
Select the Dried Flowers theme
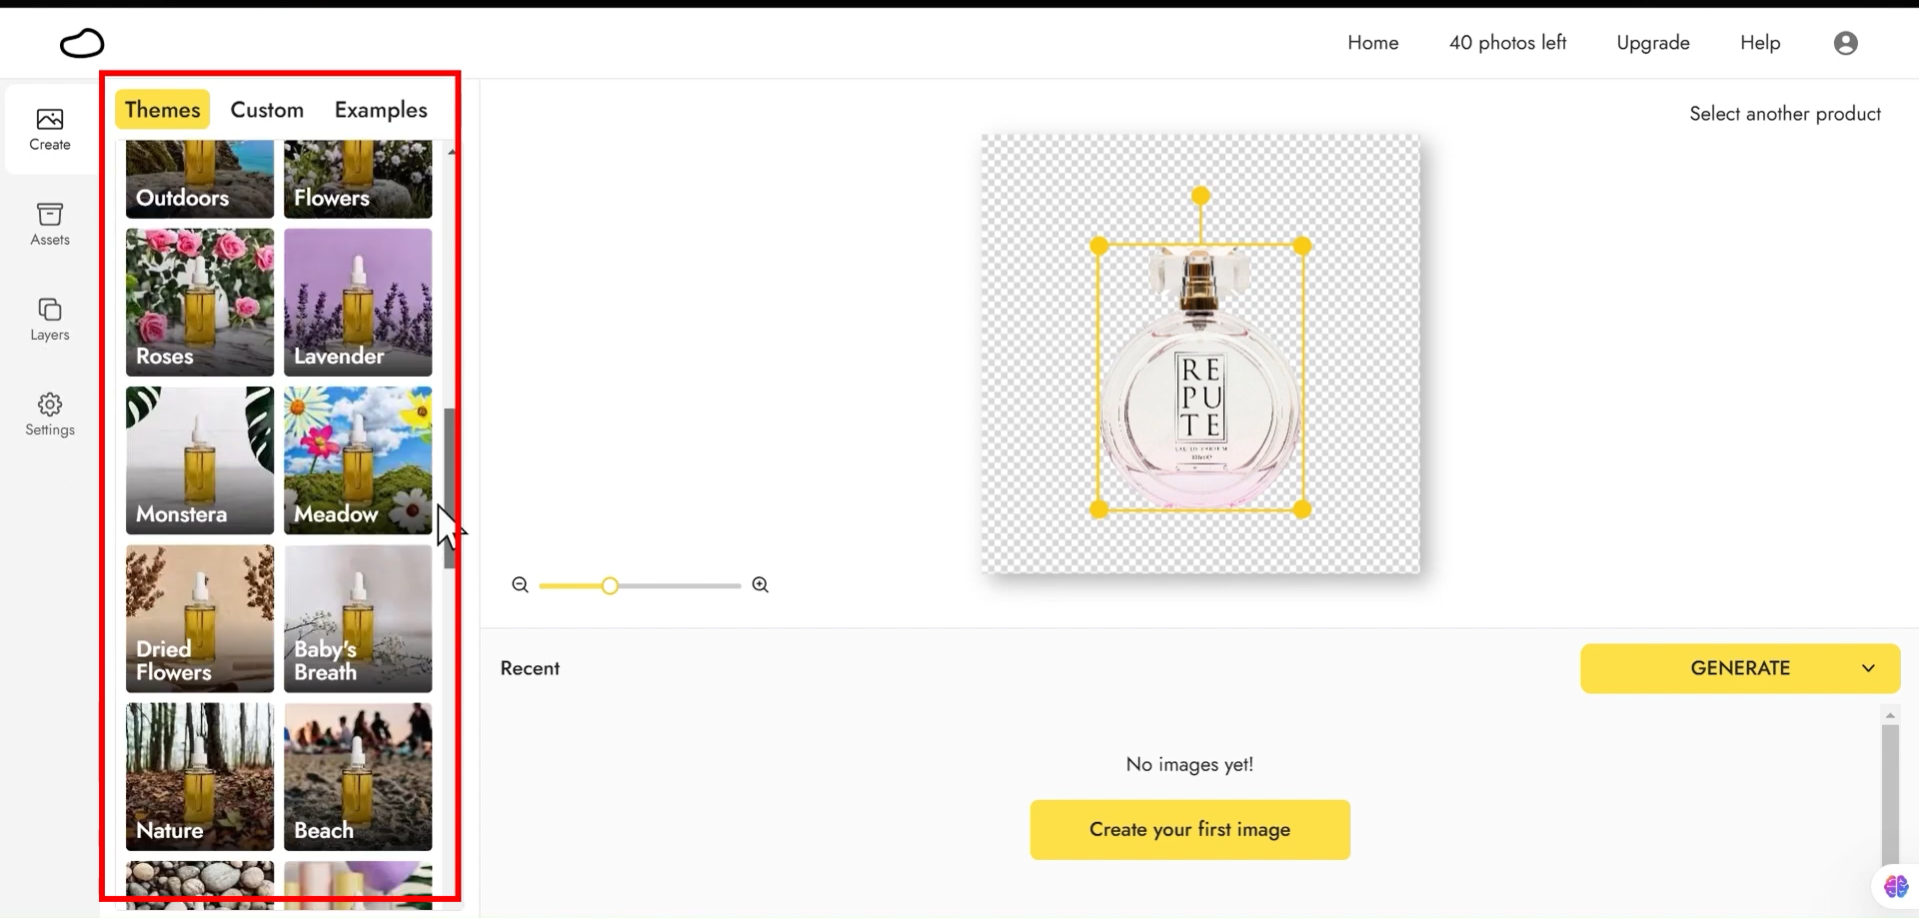pos(200,618)
